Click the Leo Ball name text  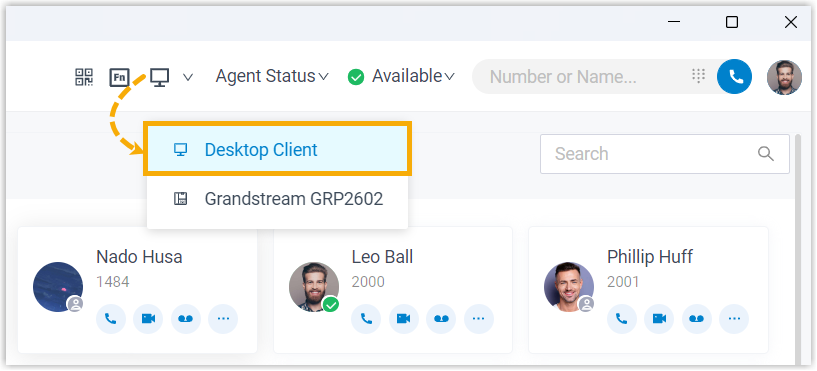coord(382,257)
